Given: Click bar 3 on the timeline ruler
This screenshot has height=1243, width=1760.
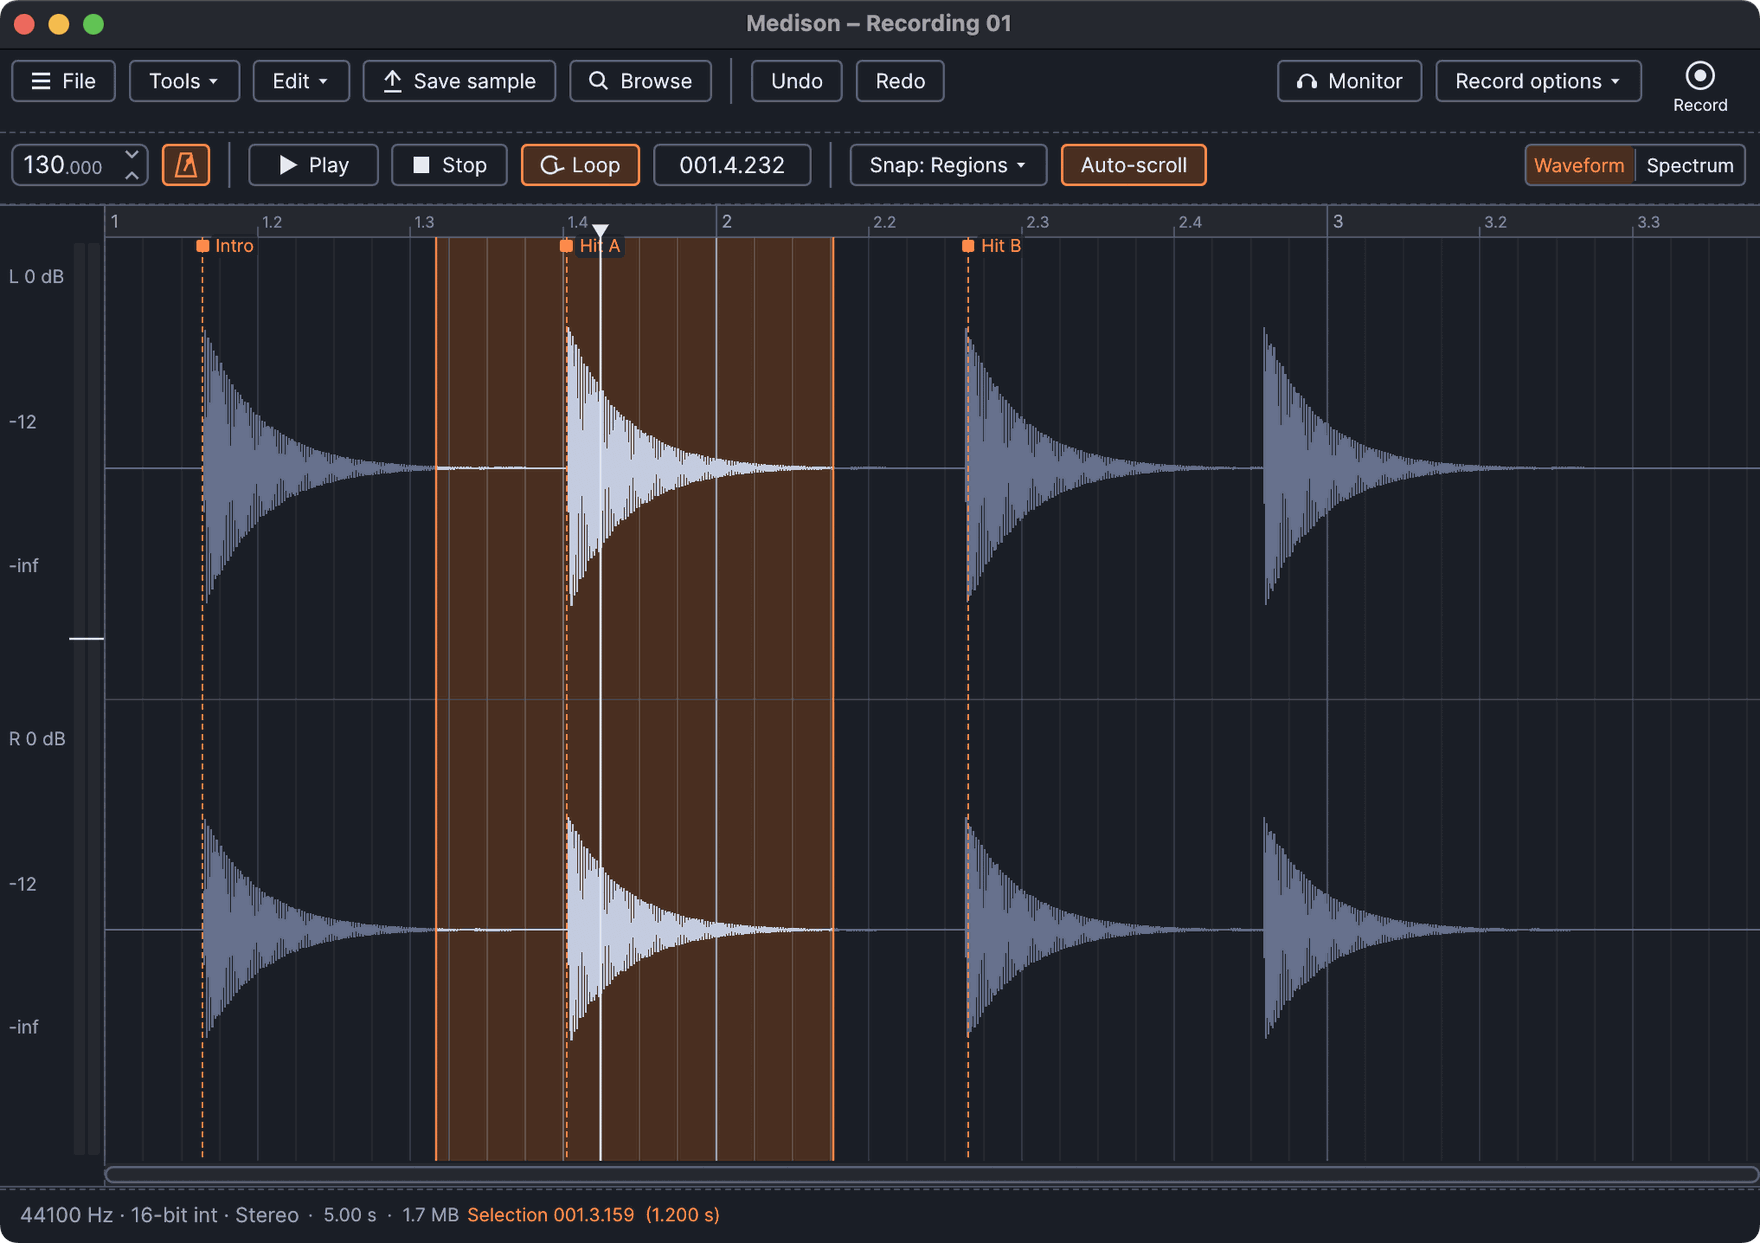Looking at the screenshot, I should pos(1338,221).
